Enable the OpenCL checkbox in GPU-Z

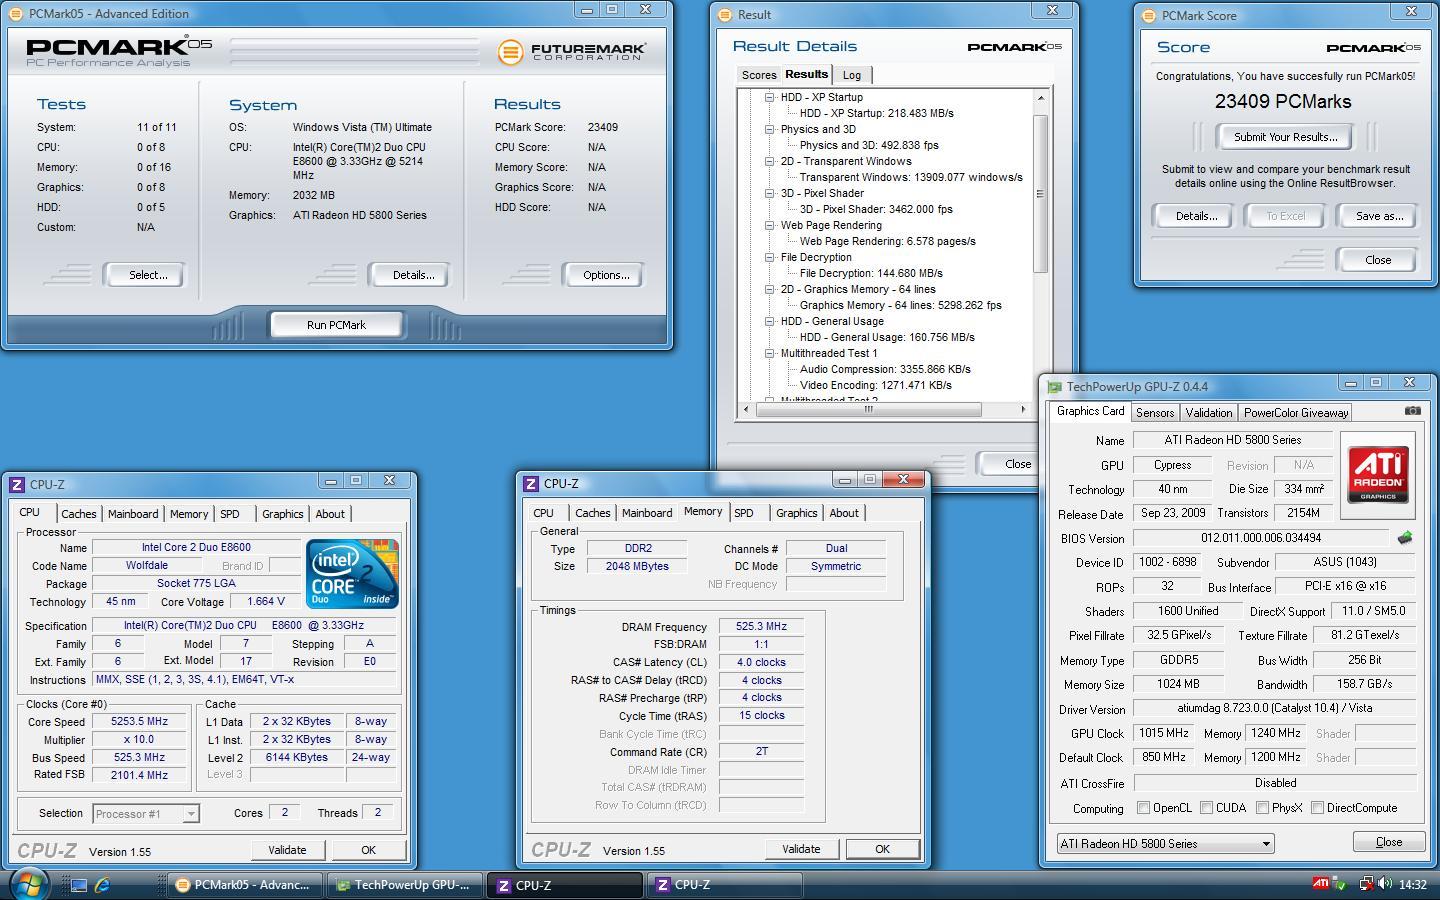1143,808
